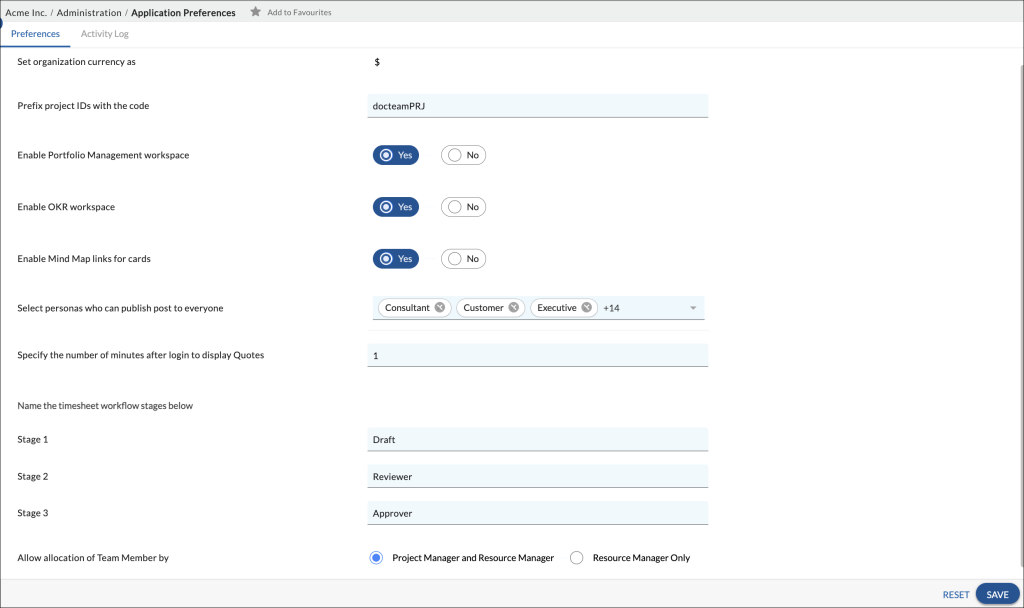Screen dimensions: 1024x608
Task: Remove the Executive persona chip
Action: click(587, 307)
